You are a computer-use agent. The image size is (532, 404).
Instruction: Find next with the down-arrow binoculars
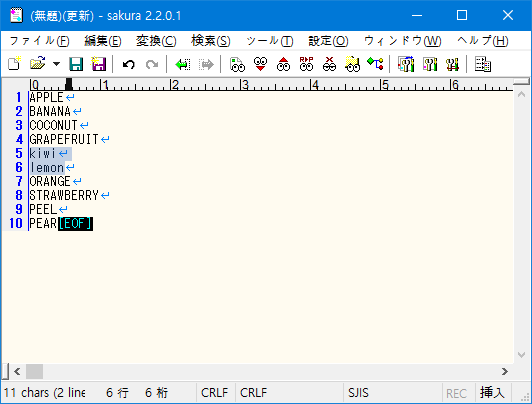coord(260,64)
